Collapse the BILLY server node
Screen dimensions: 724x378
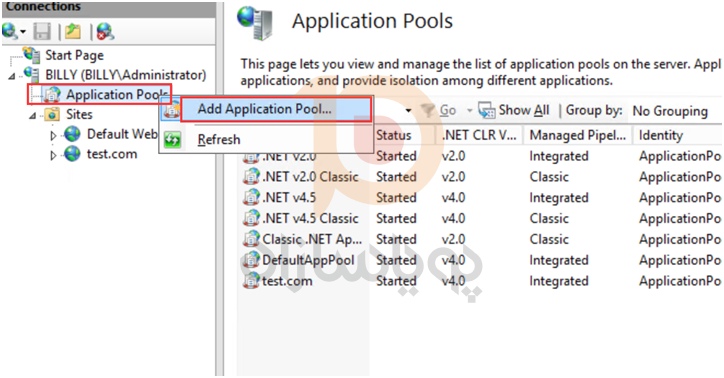[12, 76]
